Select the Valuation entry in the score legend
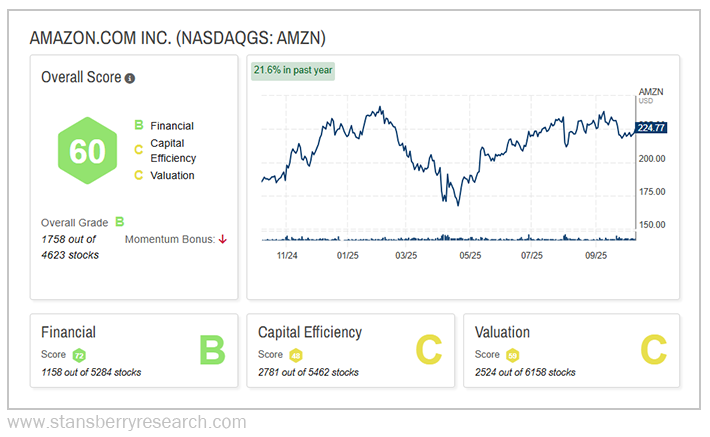 (x=172, y=175)
